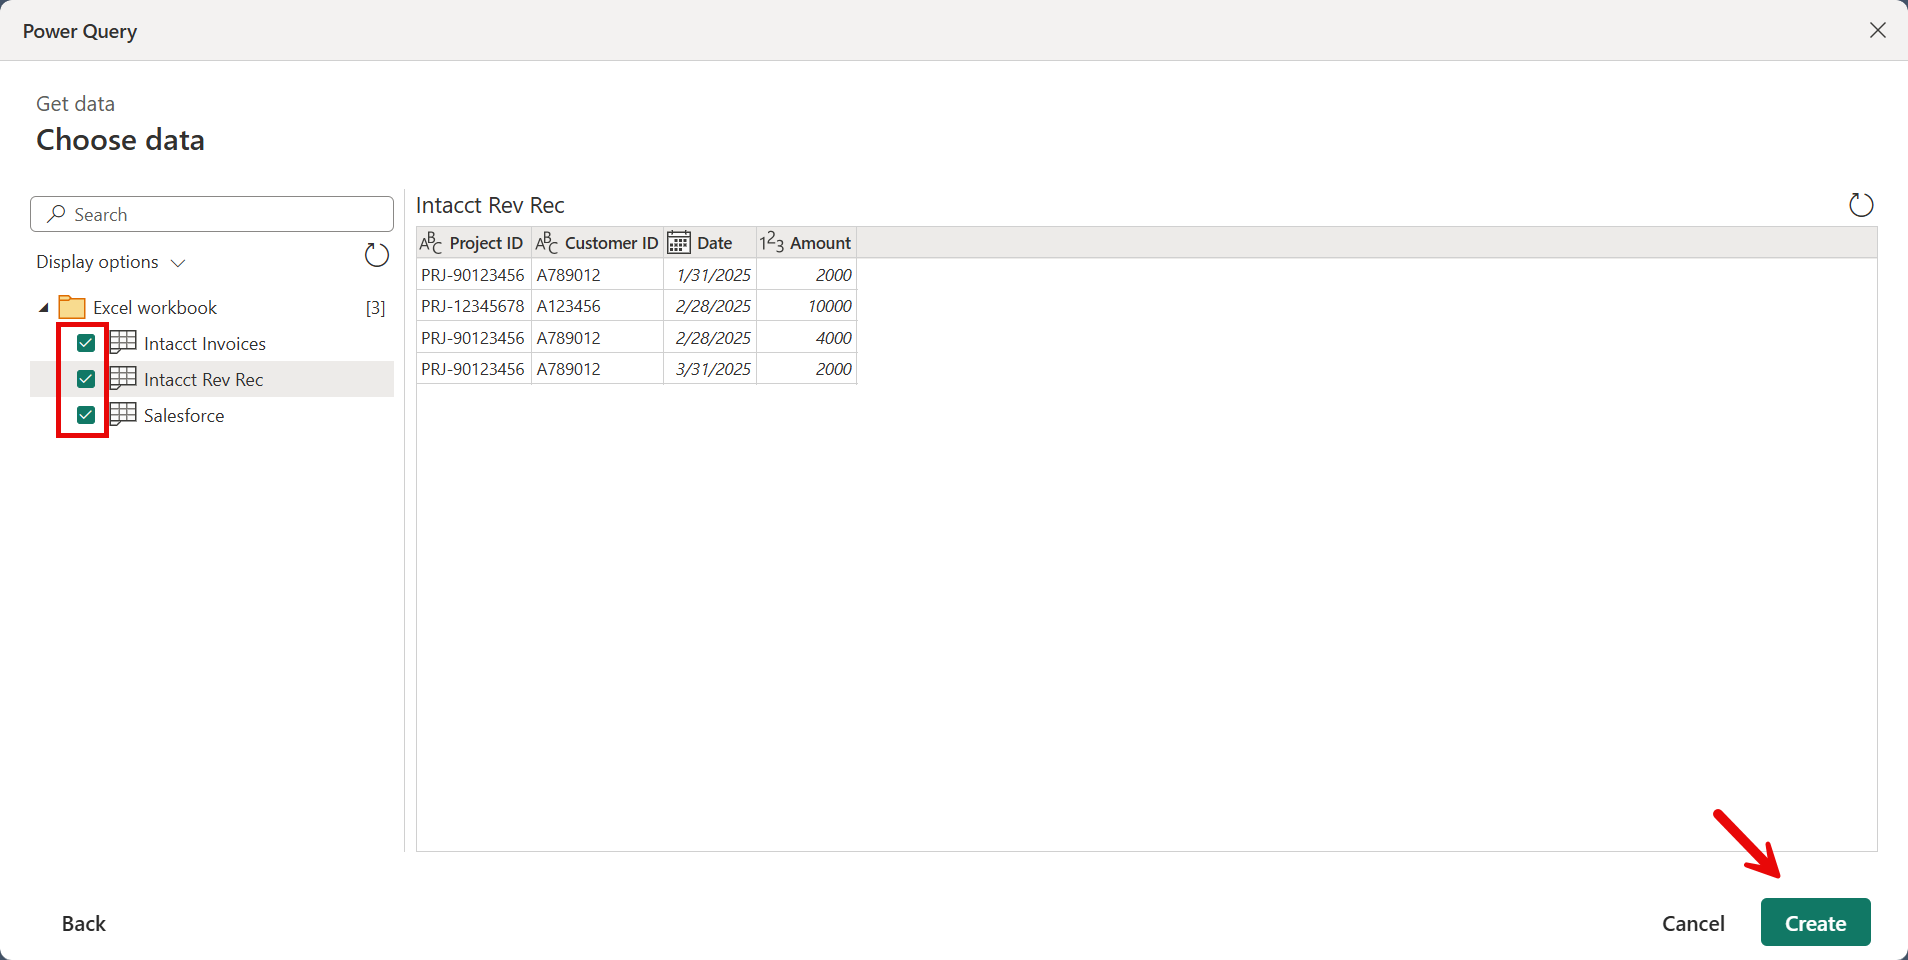
Task: Click the table icon beside Salesforce
Action: pos(122,414)
